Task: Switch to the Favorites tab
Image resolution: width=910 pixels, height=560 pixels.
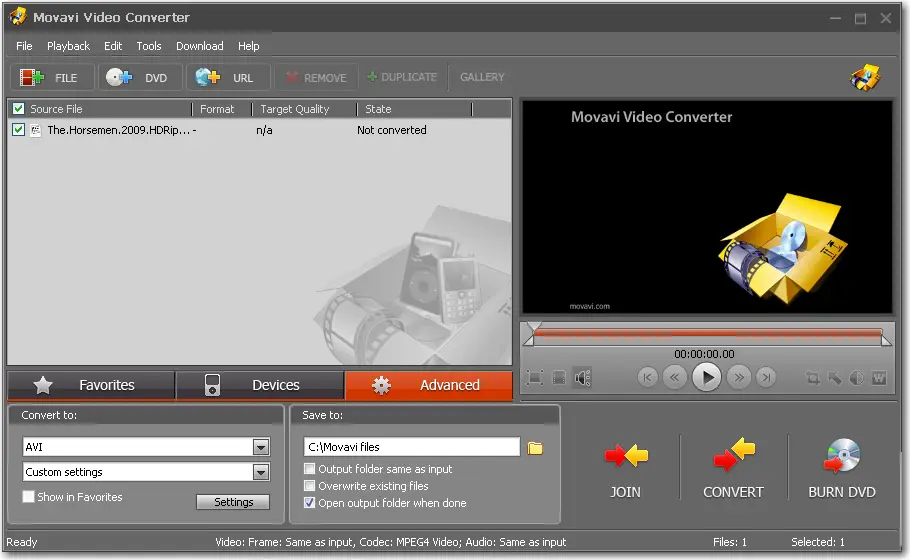Action: click(91, 385)
